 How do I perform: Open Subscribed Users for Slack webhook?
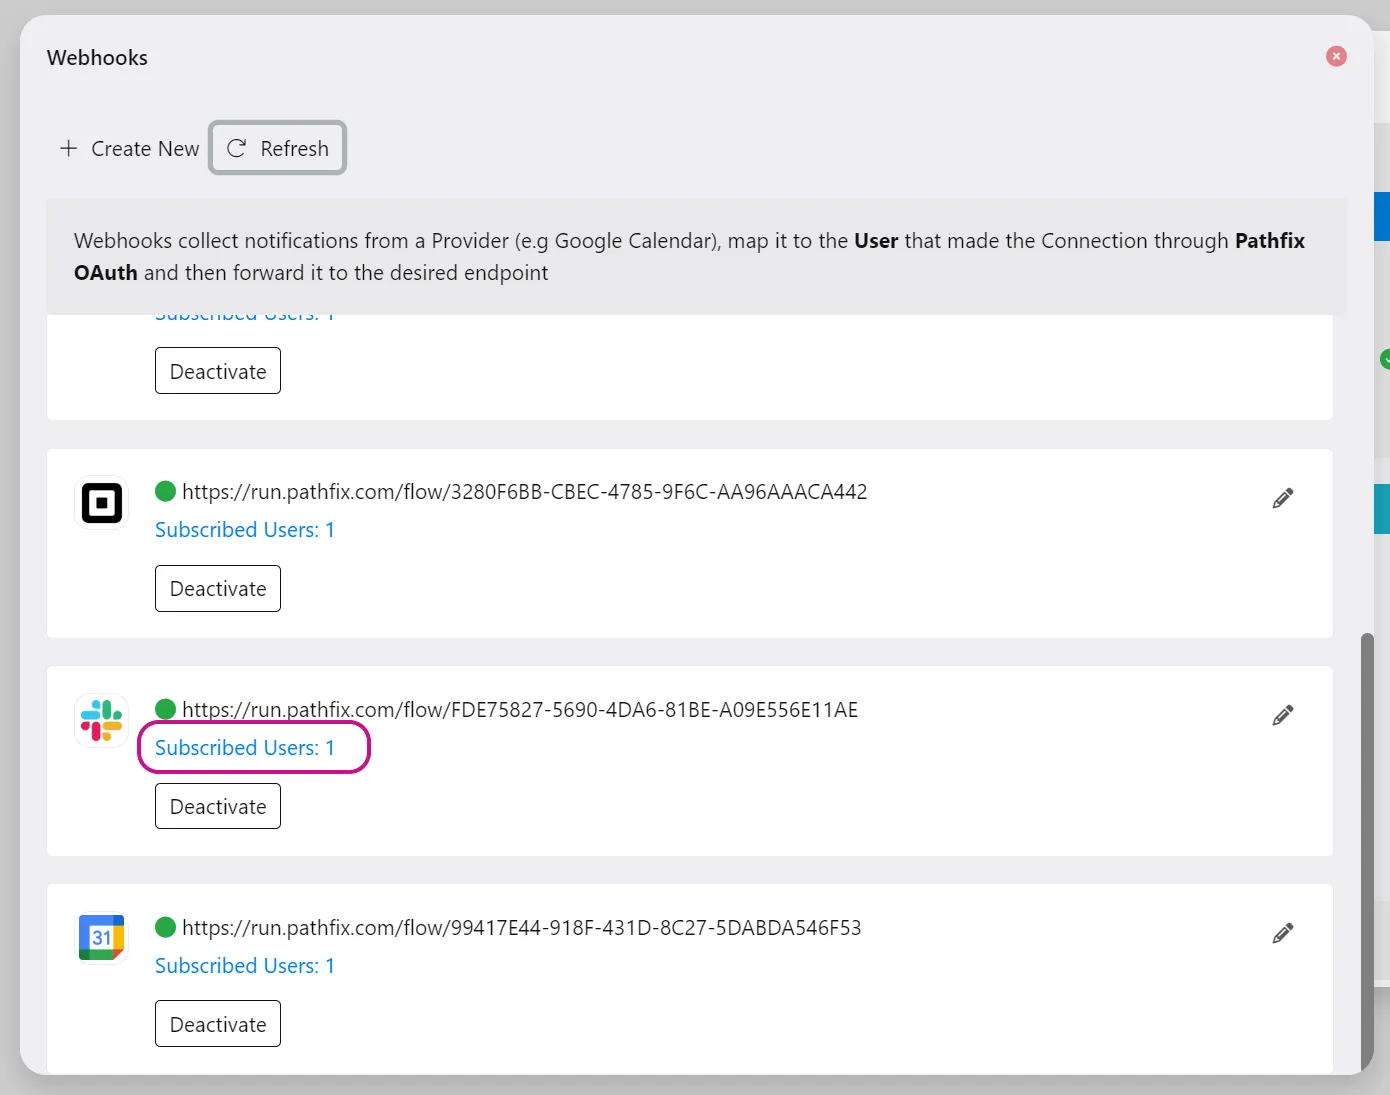245,748
